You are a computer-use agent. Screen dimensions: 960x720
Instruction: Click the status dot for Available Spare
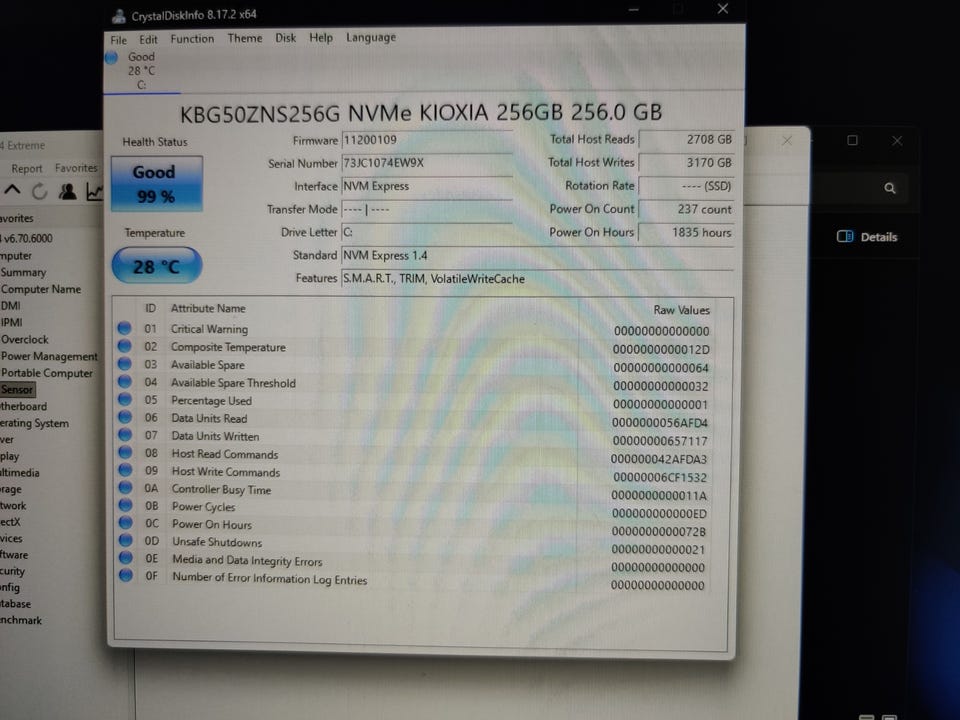(125, 364)
